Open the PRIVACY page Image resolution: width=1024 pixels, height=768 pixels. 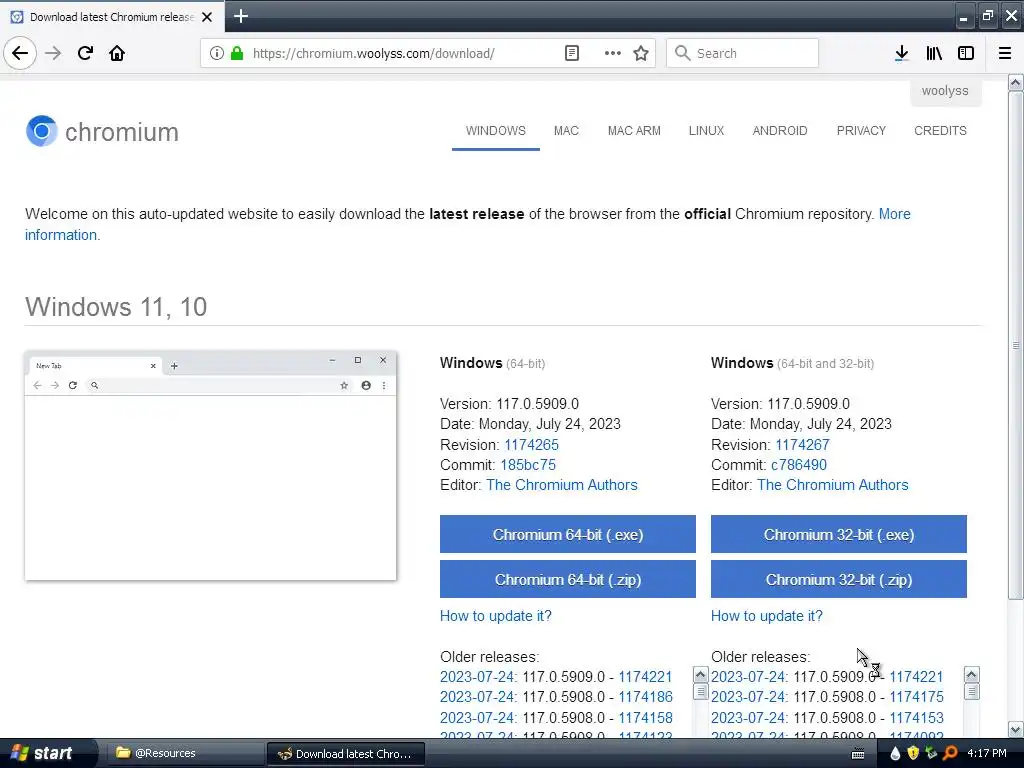861,131
